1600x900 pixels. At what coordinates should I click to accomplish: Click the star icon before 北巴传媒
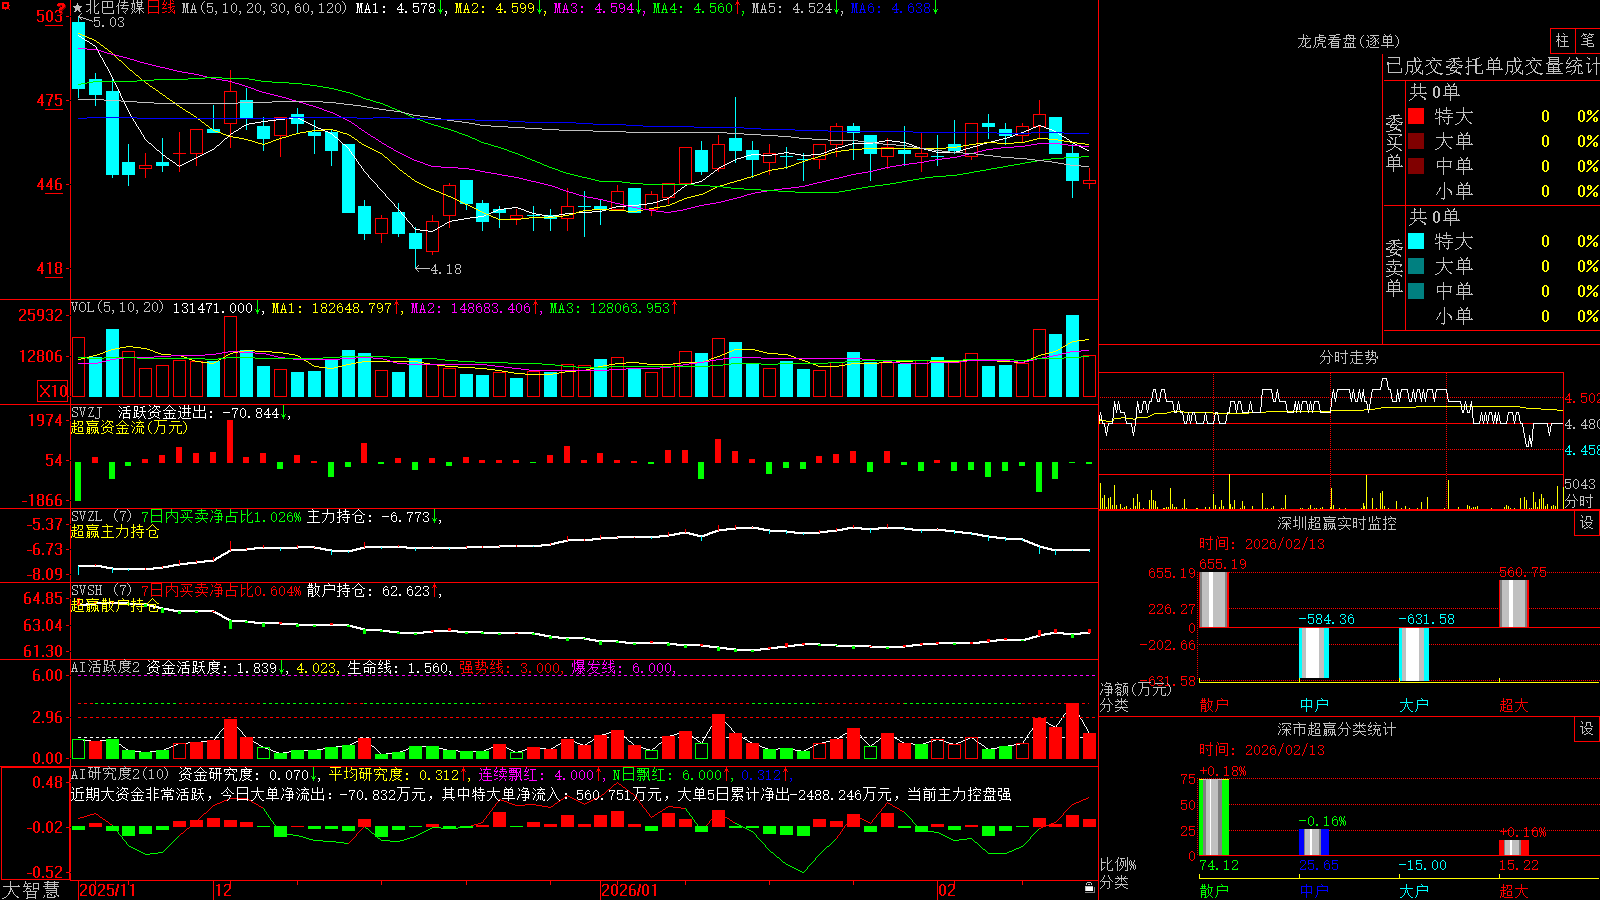[x=77, y=8]
